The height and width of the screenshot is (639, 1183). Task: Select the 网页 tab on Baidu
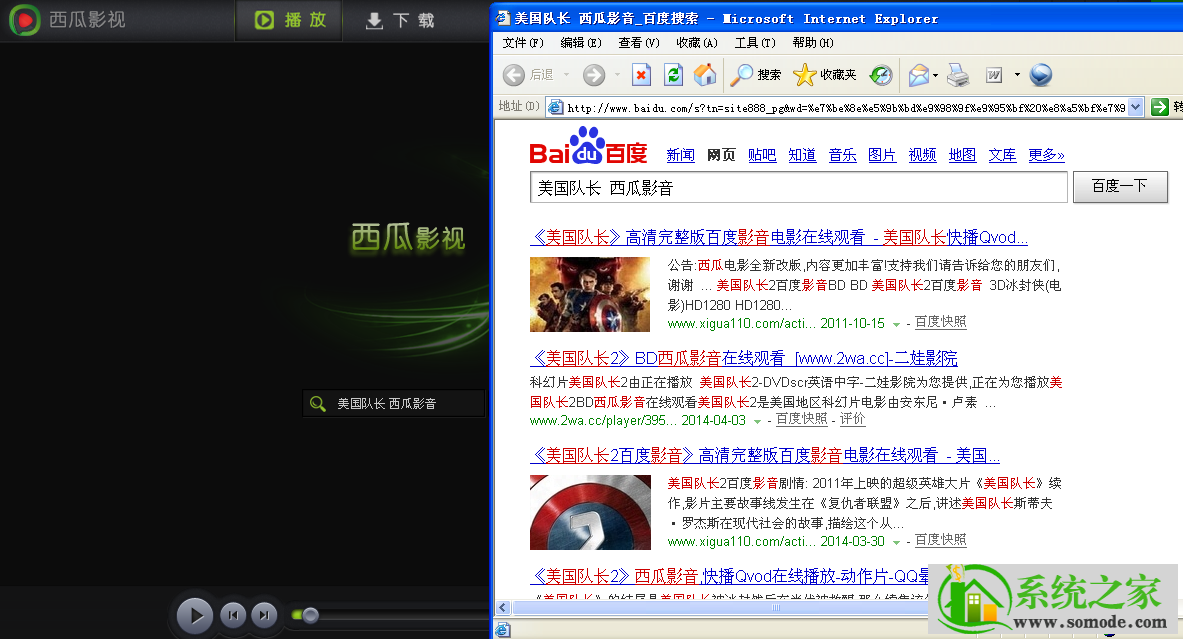coord(721,155)
